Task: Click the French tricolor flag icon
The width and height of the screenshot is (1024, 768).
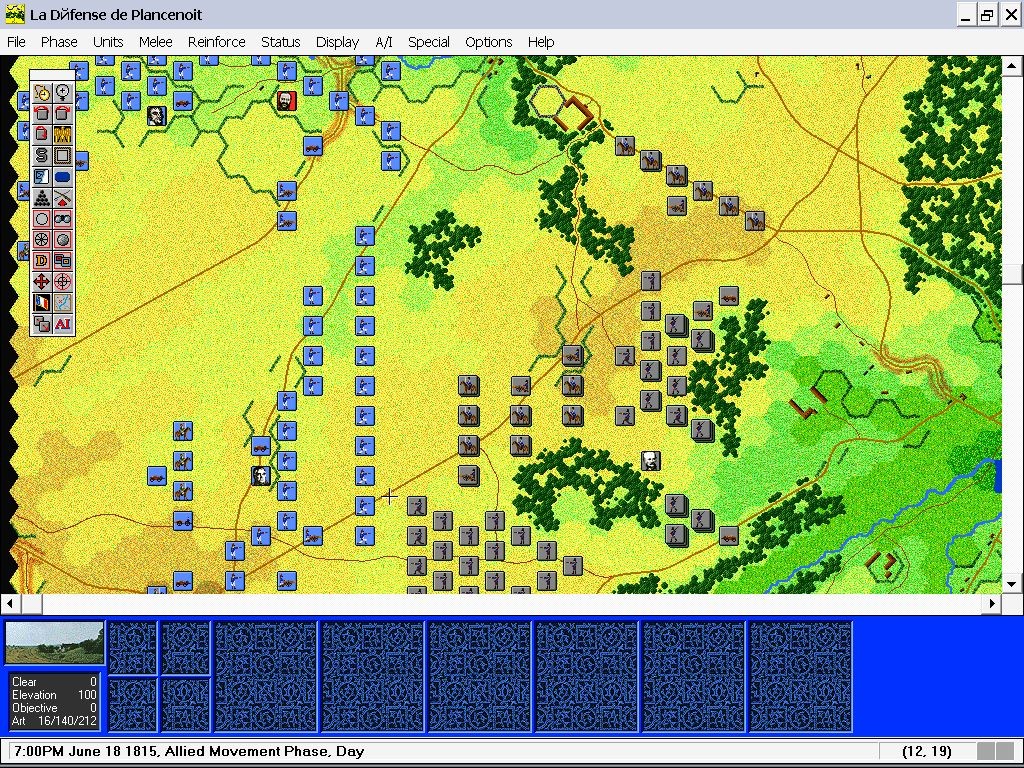Action: 42,302
